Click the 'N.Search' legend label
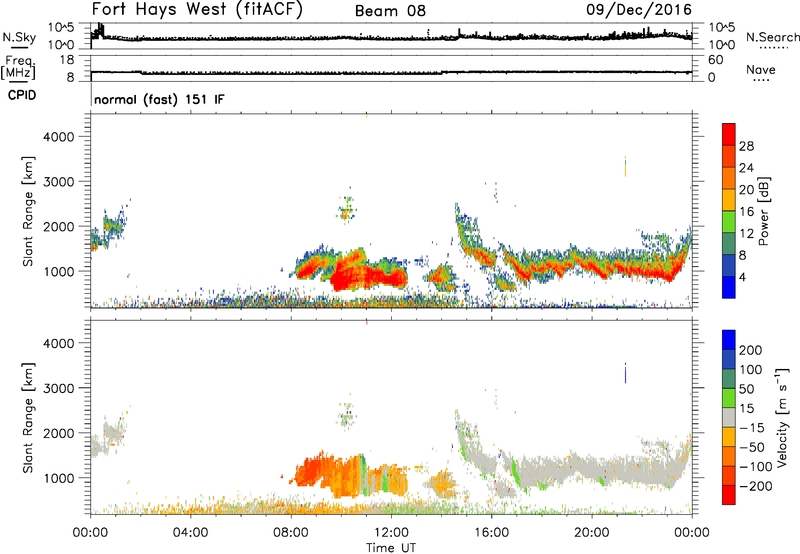Viewport: 800px width, 554px height. pos(773,37)
